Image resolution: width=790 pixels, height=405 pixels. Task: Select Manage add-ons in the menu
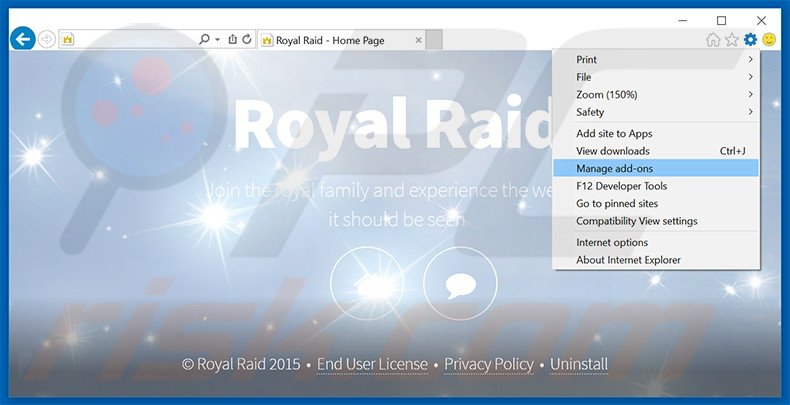coord(656,168)
